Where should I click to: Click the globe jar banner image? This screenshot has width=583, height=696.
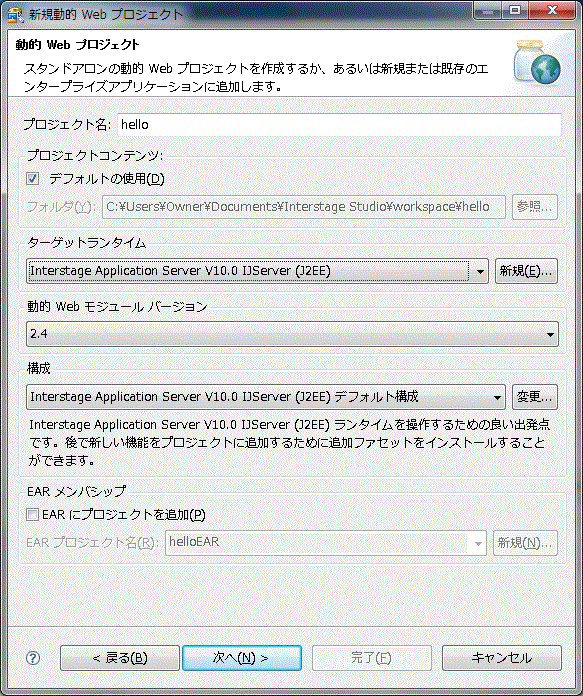(x=536, y=62)
